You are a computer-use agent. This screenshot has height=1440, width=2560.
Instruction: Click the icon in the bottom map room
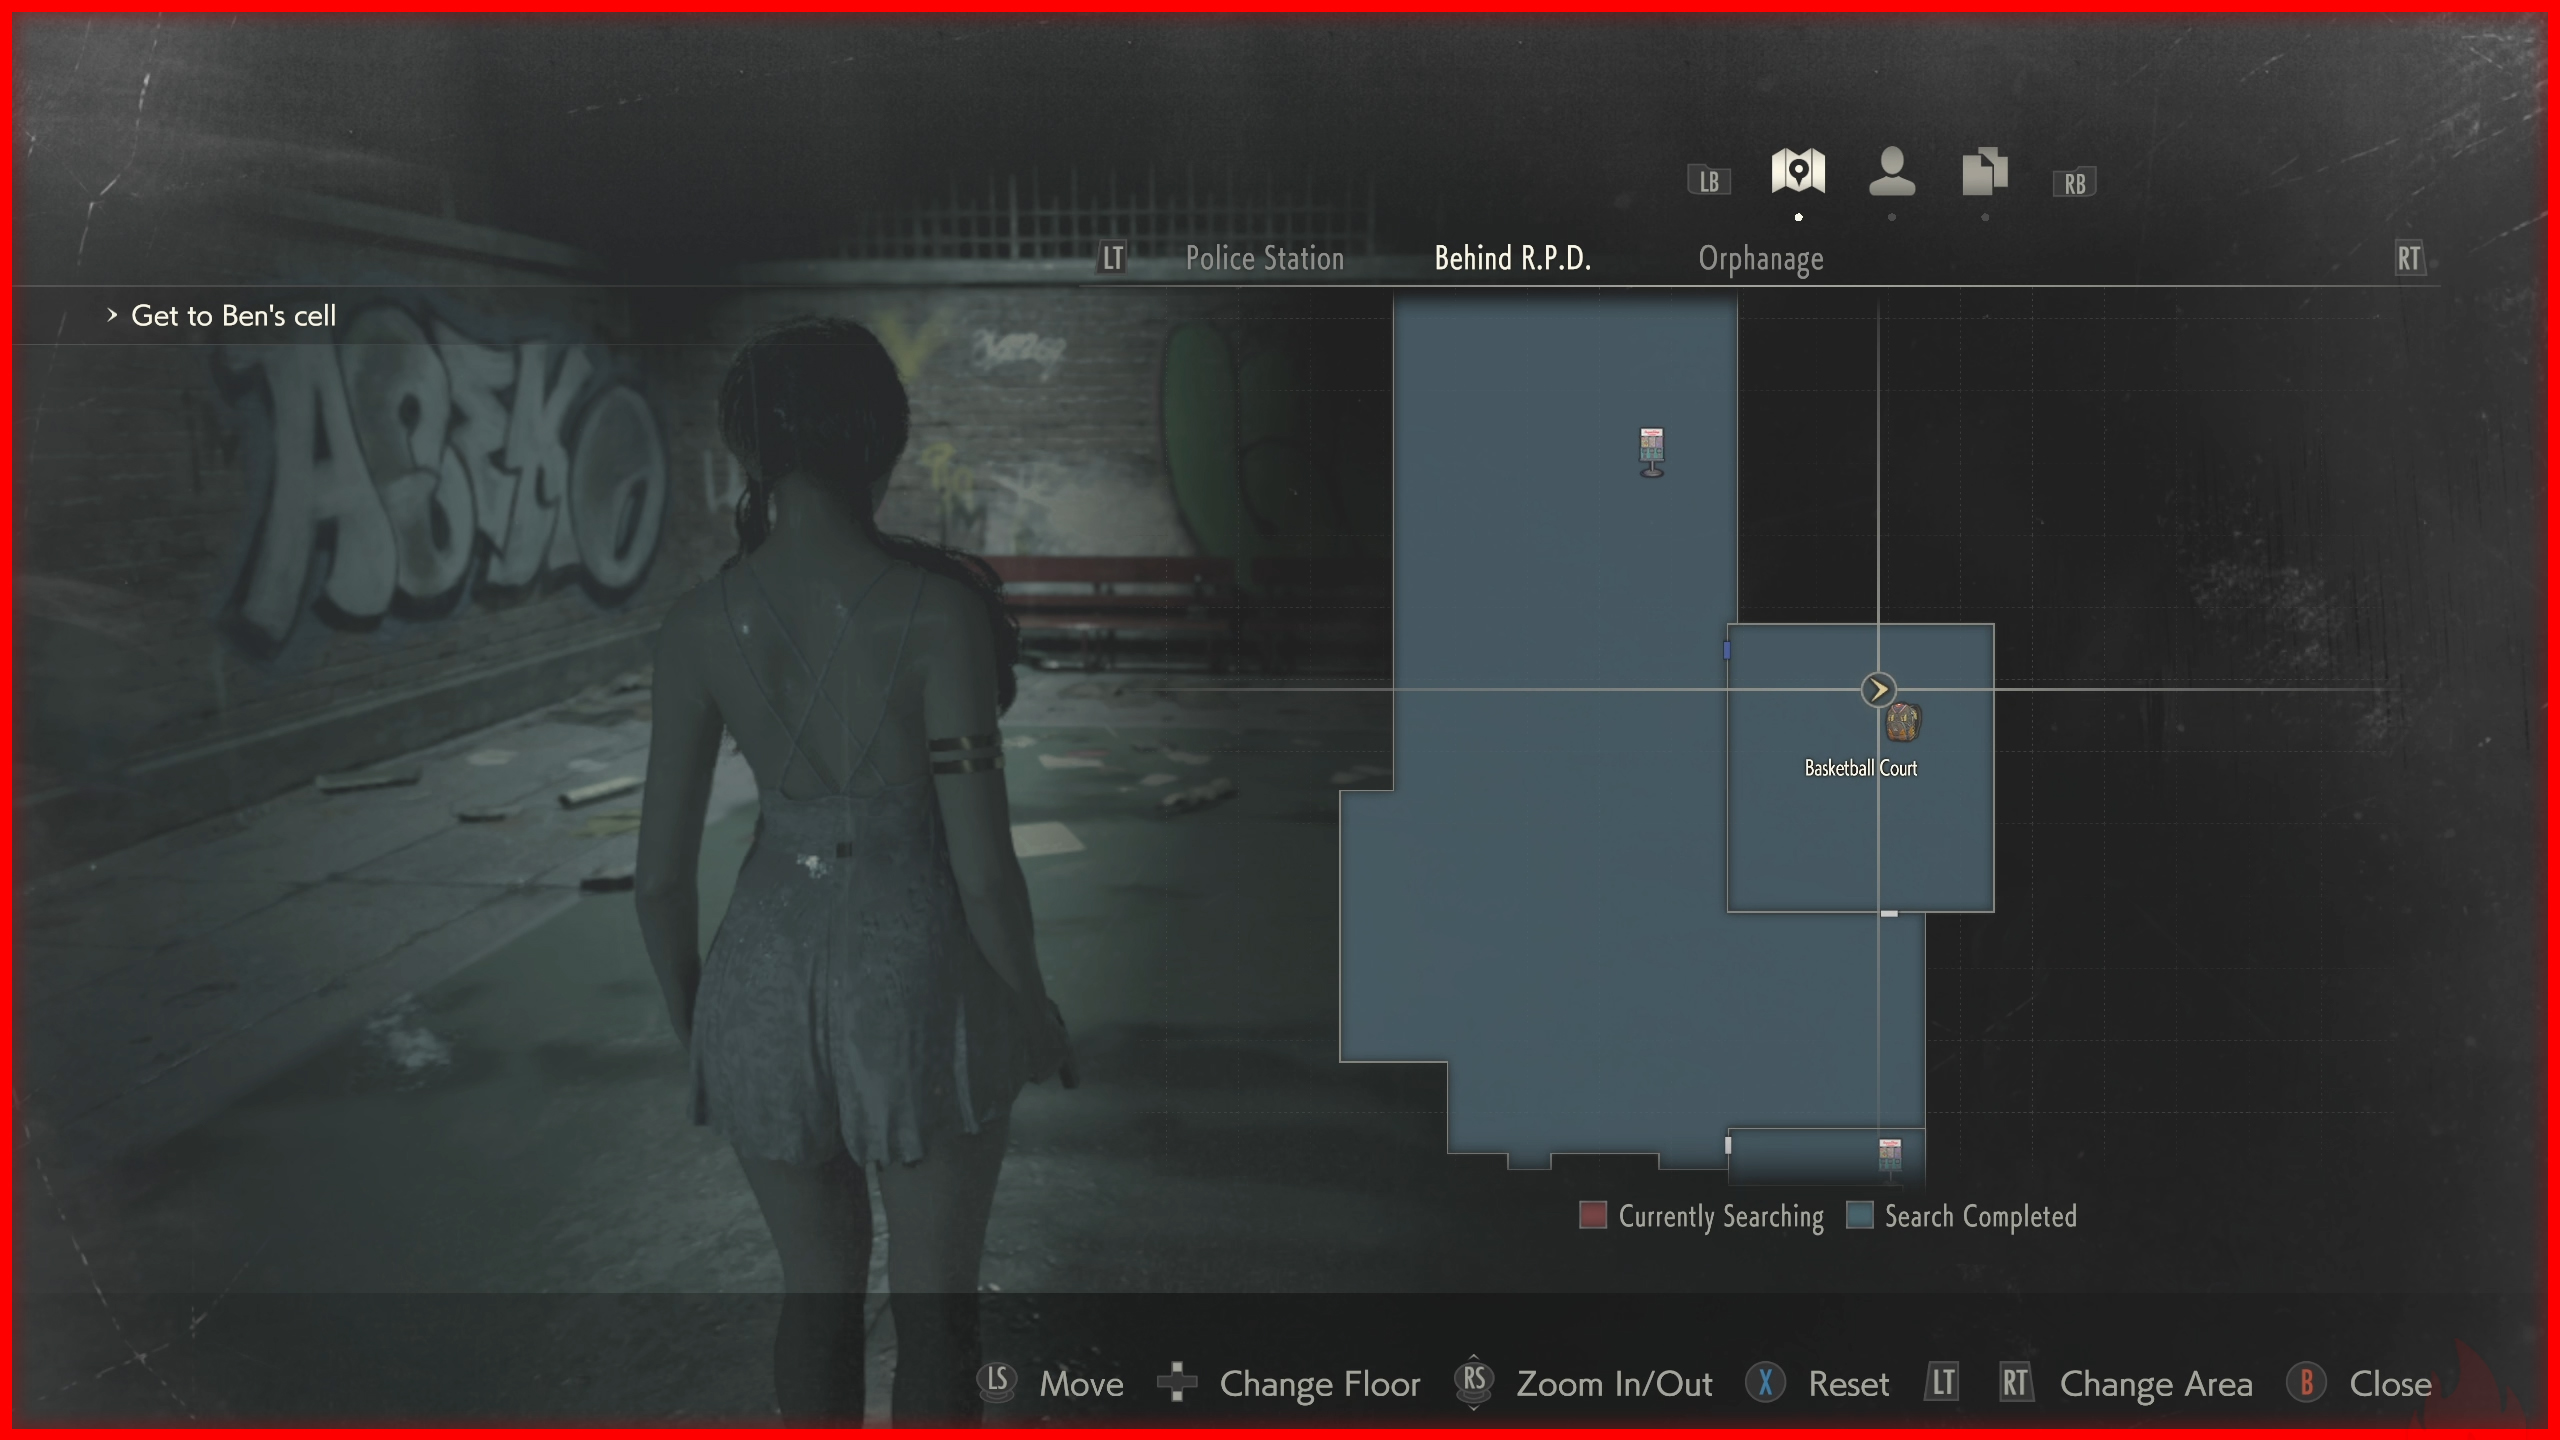tap(1889, 1154)
